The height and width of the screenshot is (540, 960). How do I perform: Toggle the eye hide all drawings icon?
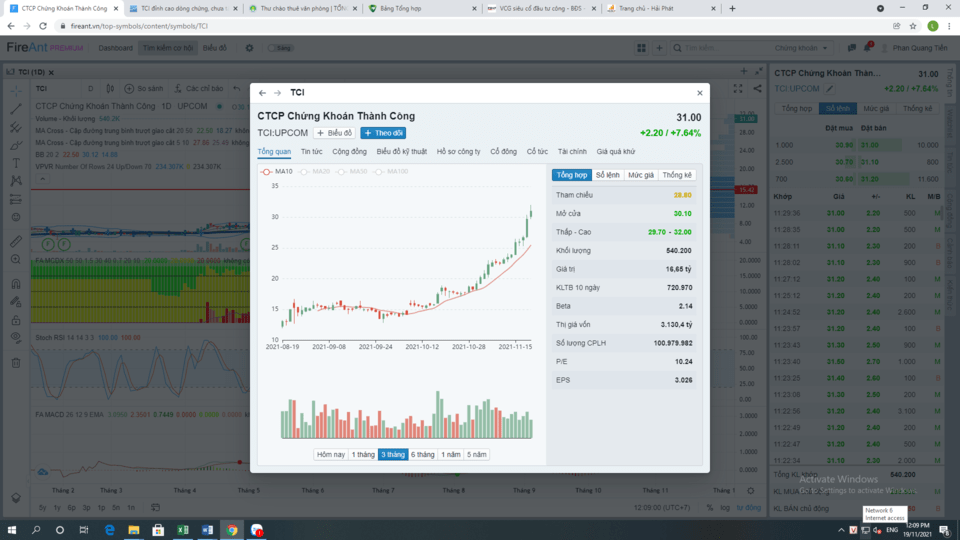click(16, 338)
